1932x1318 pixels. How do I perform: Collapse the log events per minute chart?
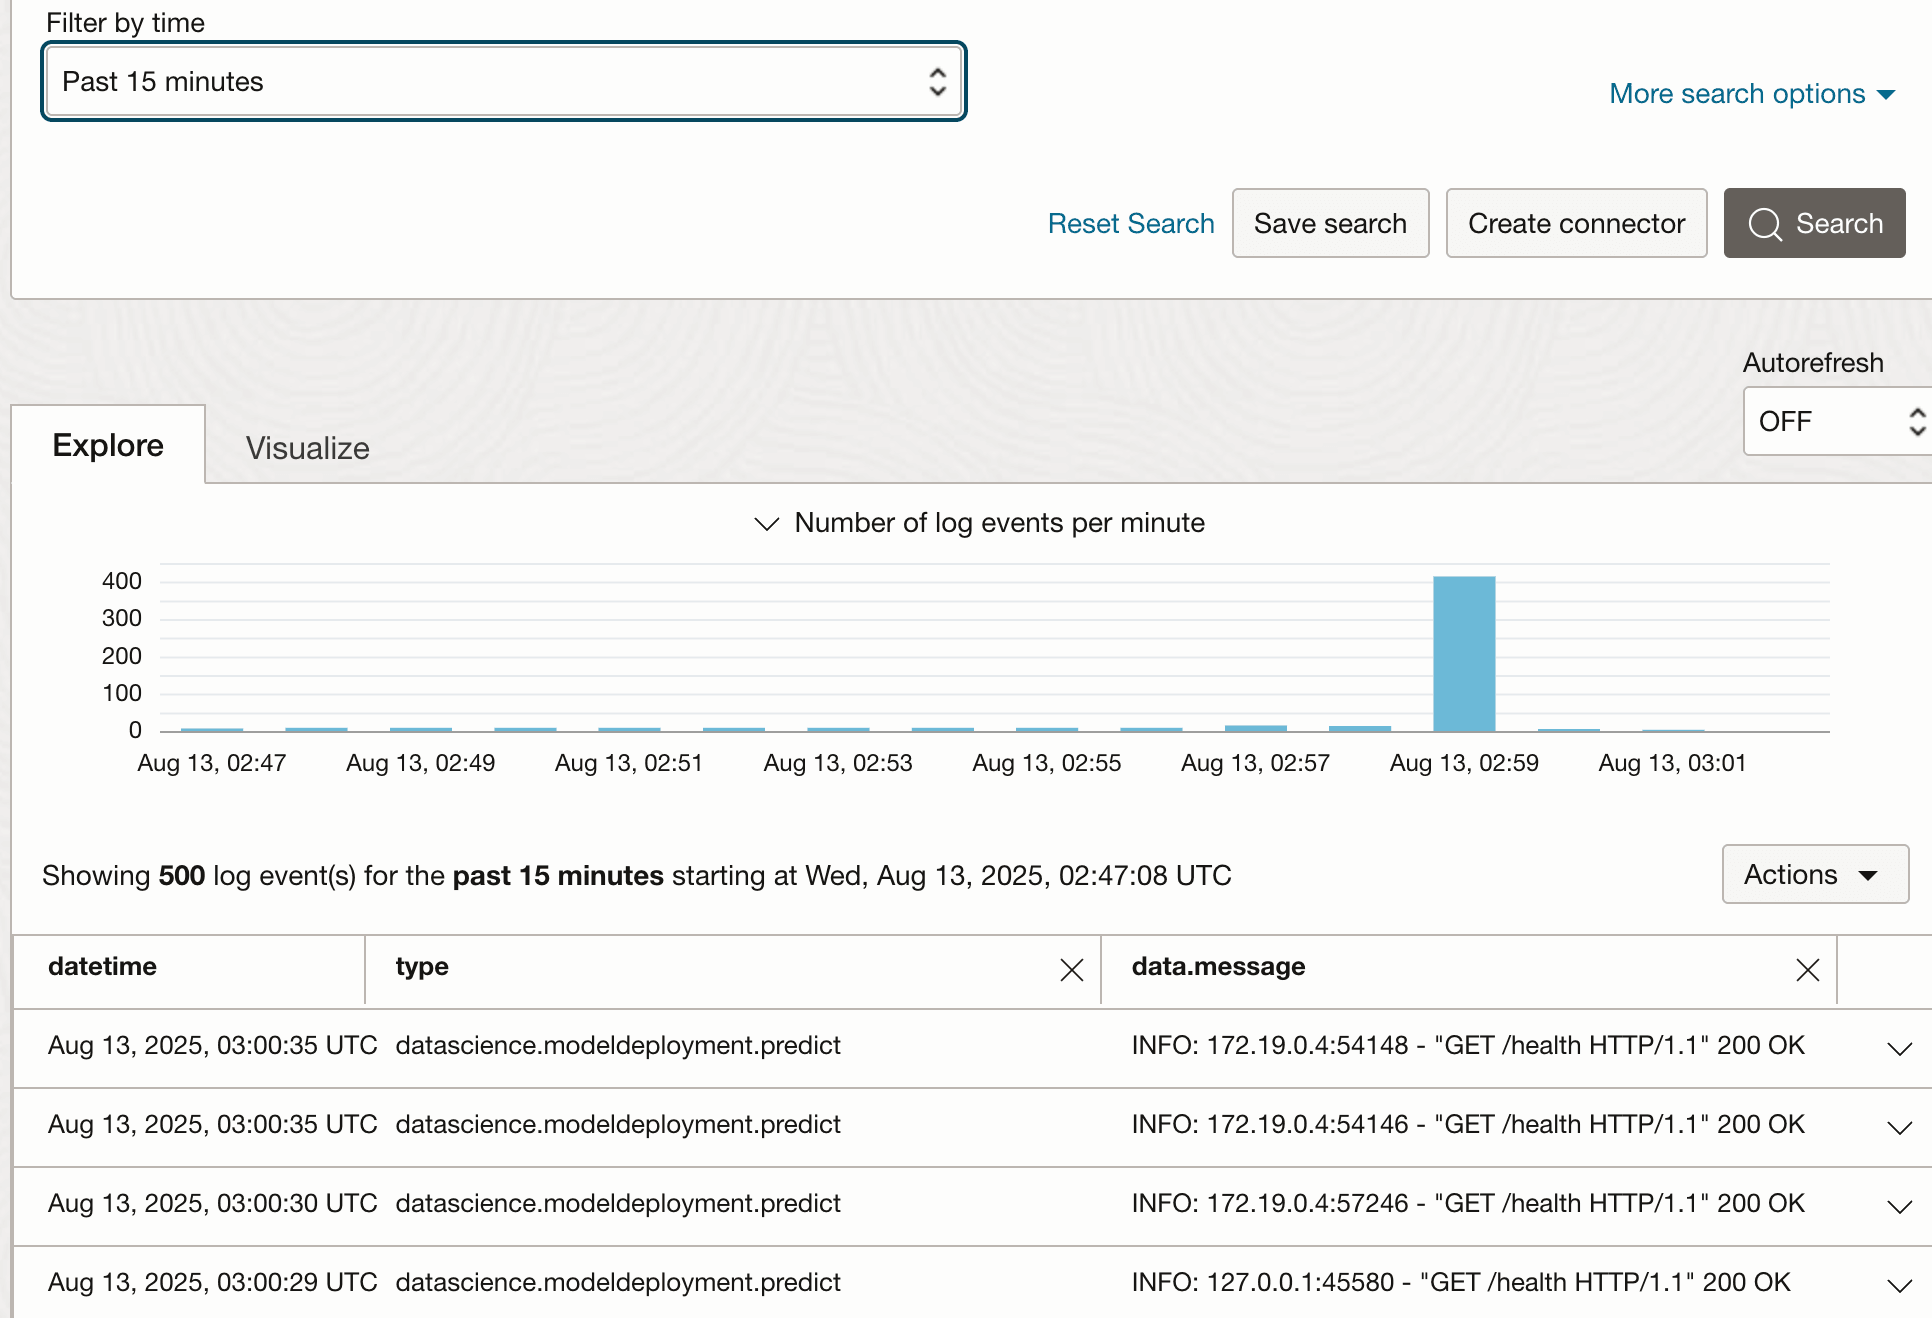[x=766, y=523]
